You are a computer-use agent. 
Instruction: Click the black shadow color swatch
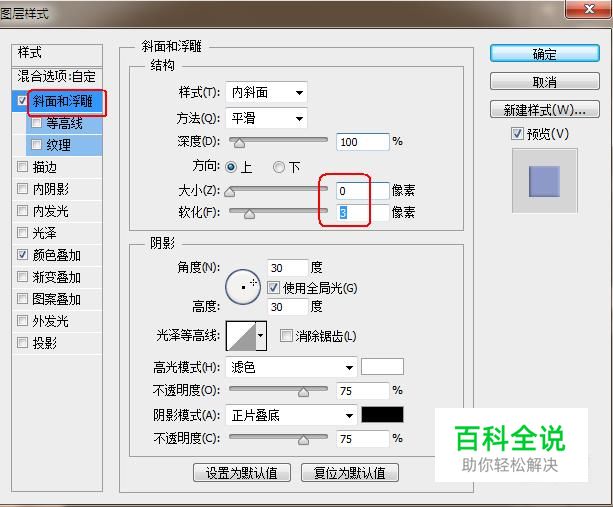(382, 414)
